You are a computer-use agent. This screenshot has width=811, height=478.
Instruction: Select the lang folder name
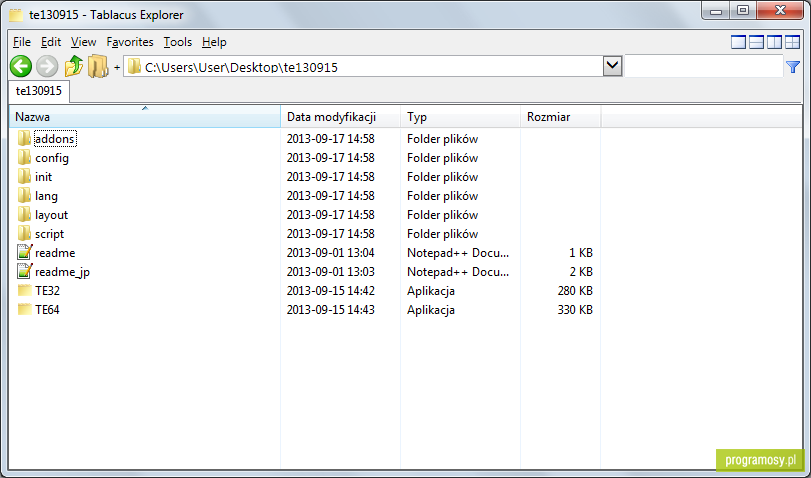[47, 196]
